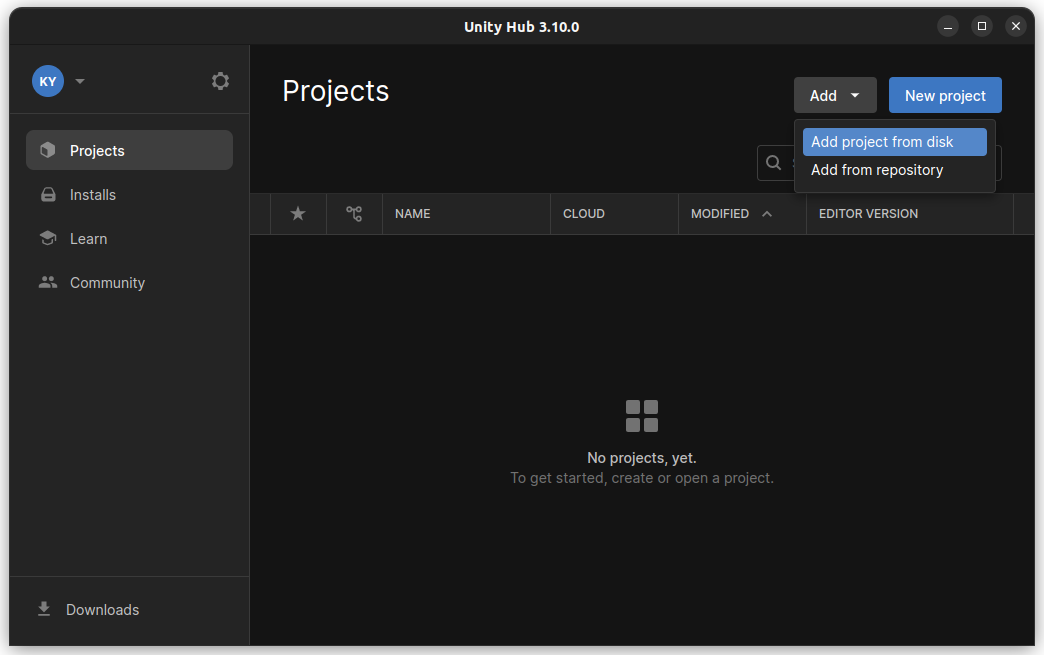Click the New project button
This screenshot has width=1044, height=655.
[945, 95]
